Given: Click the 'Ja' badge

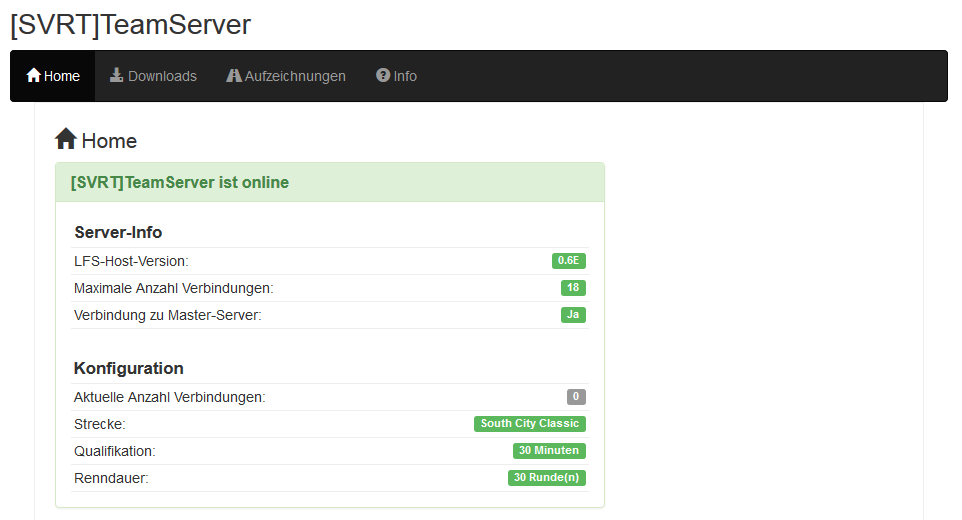Looking at the screenshot, I should point(573,315).
